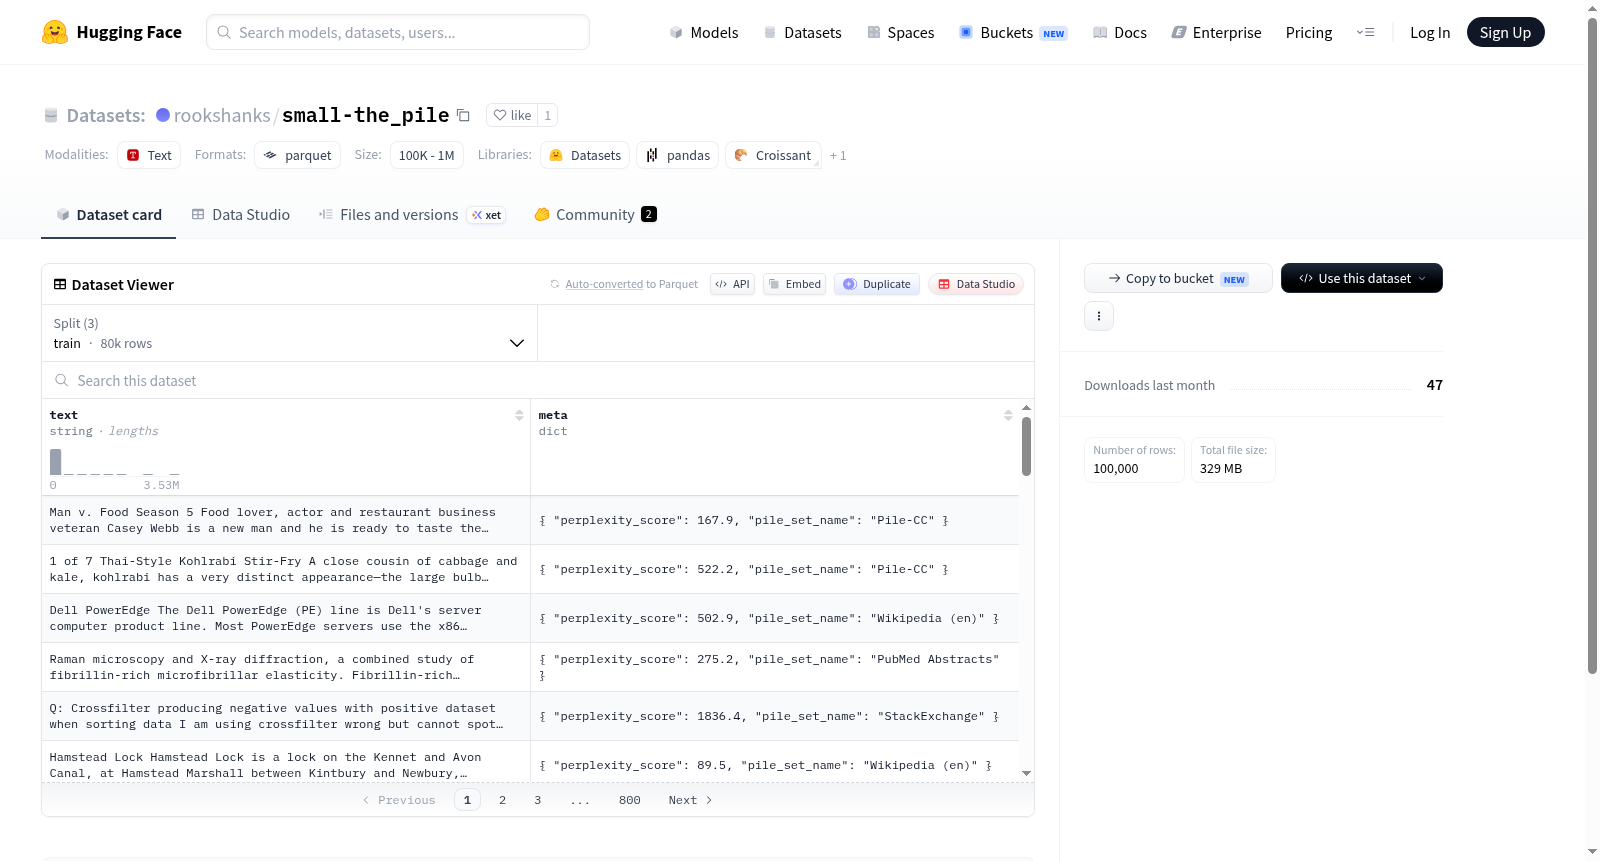1600x861 pixels.
Task: Sort by the meta column
Action: click(1008, 415)
